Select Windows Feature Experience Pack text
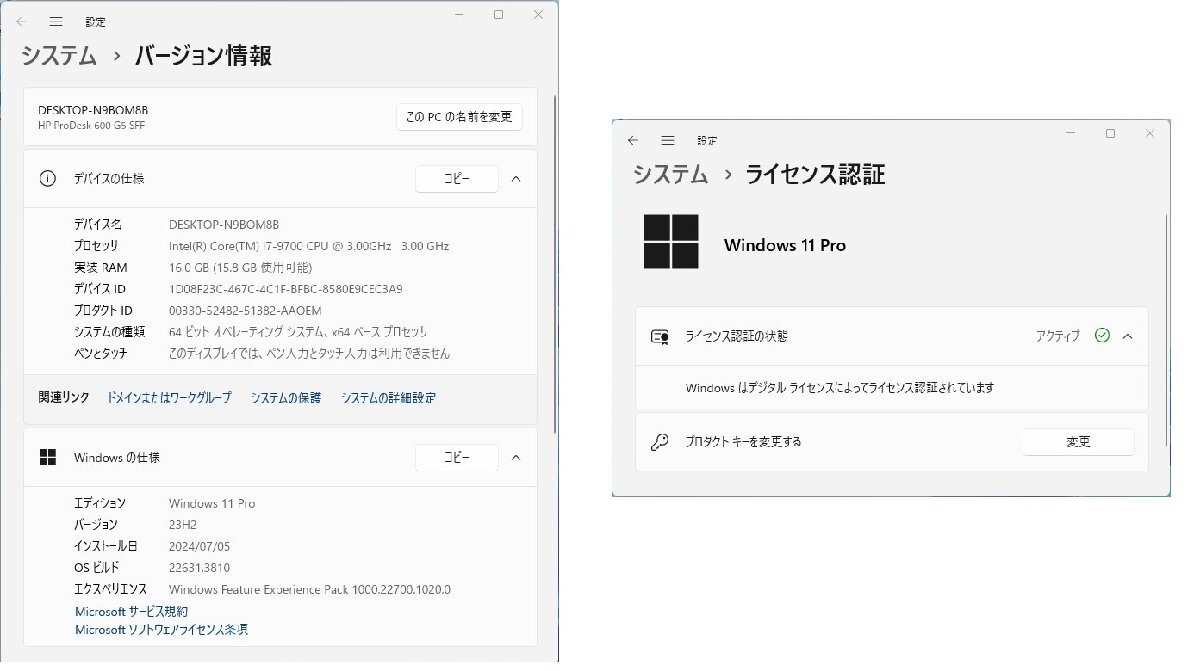Screen dimensions: 1200x671 click(310, 590)
